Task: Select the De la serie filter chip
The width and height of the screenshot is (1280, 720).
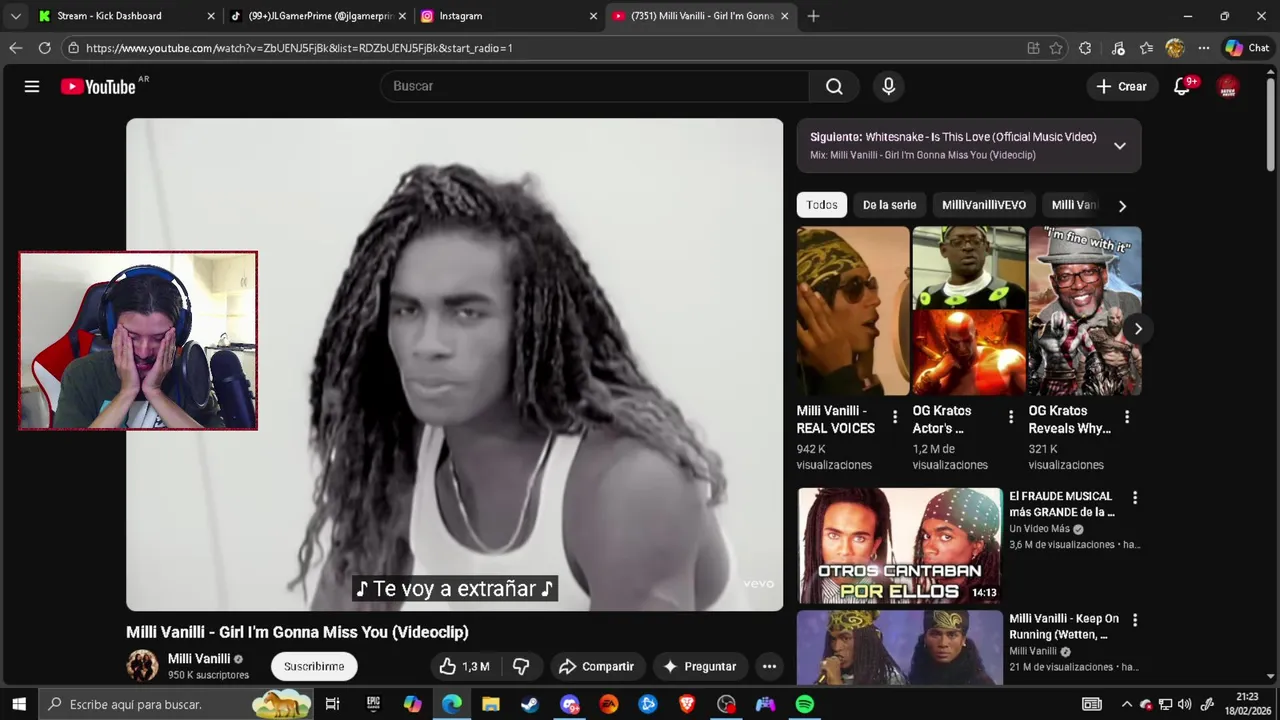Action: (889, 205)
